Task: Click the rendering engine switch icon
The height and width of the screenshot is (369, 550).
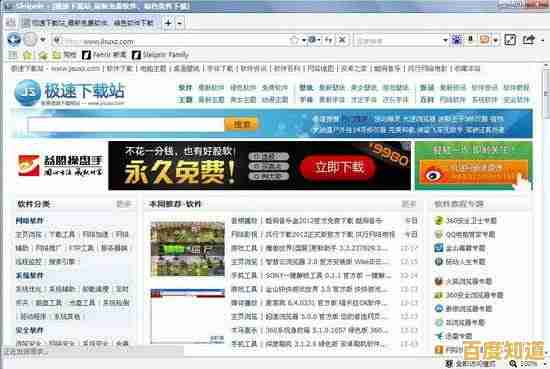Action: (x=312, y=40)
